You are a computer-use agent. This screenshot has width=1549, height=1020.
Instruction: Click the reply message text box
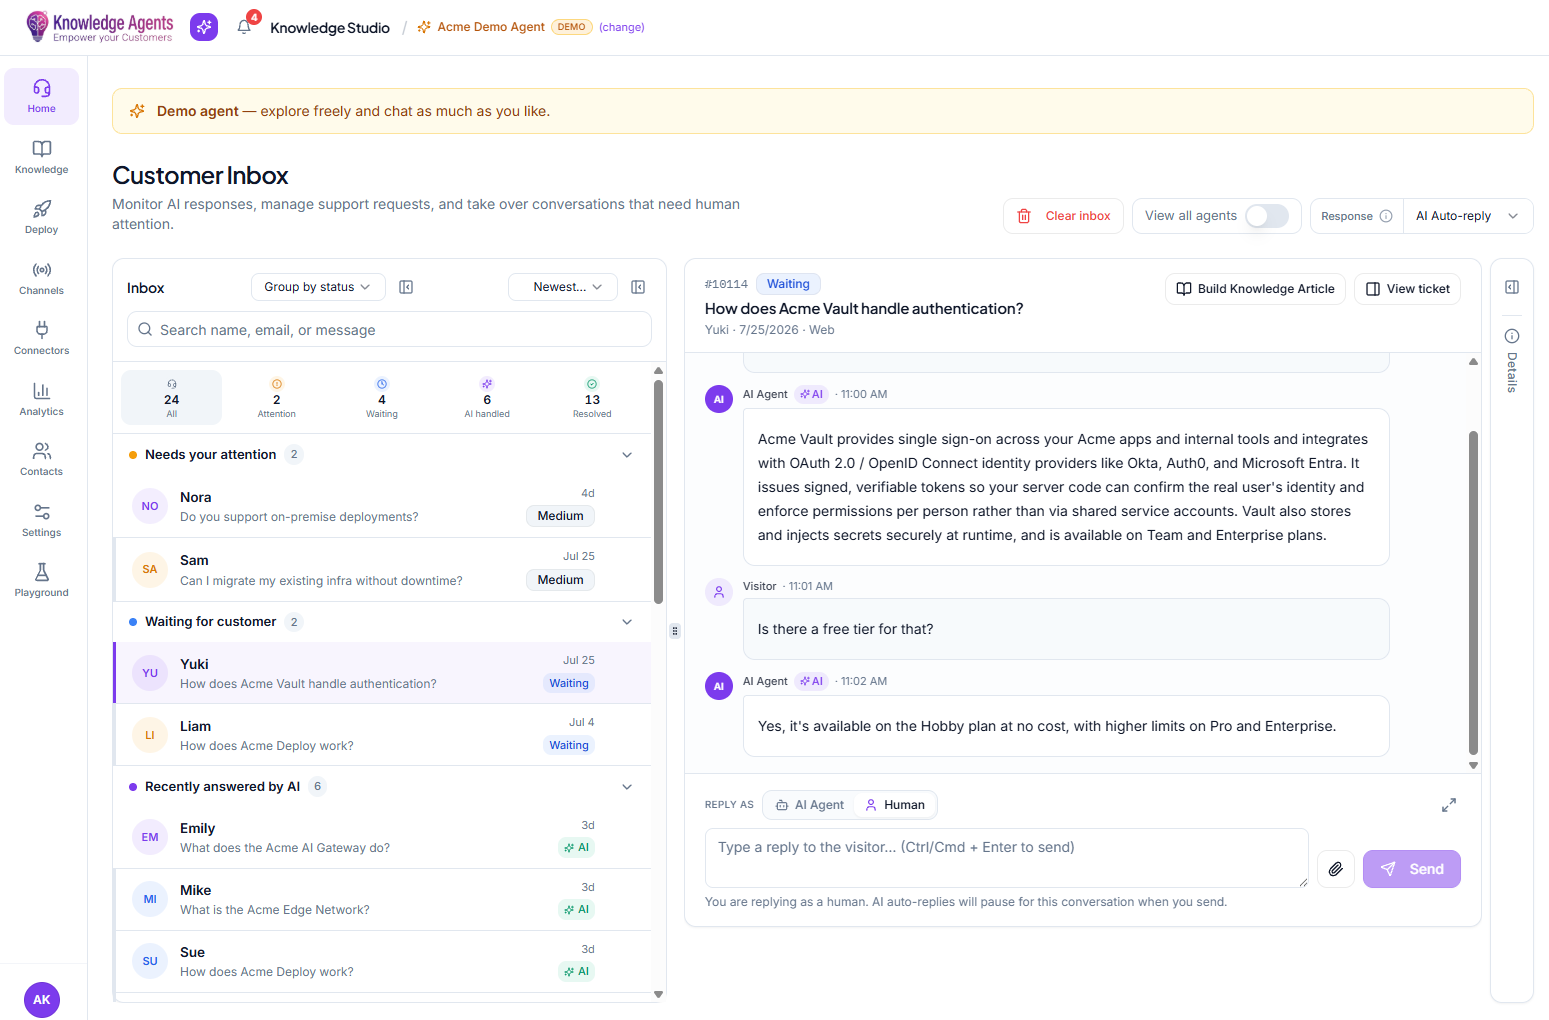[x=1007, y=858]
